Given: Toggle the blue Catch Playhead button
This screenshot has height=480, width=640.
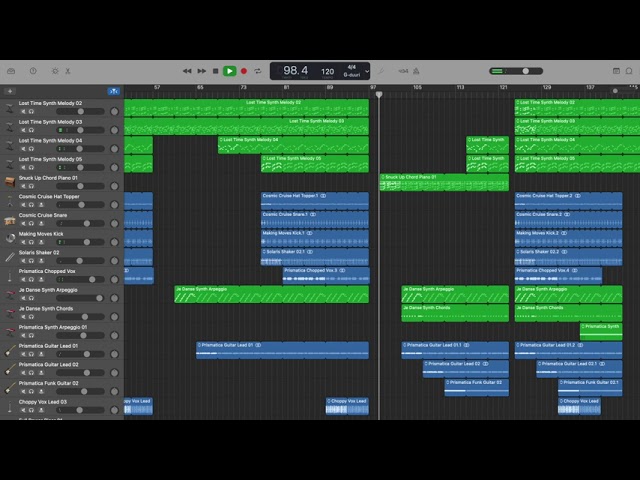Looking at the screenshot, I should point(114,91).
